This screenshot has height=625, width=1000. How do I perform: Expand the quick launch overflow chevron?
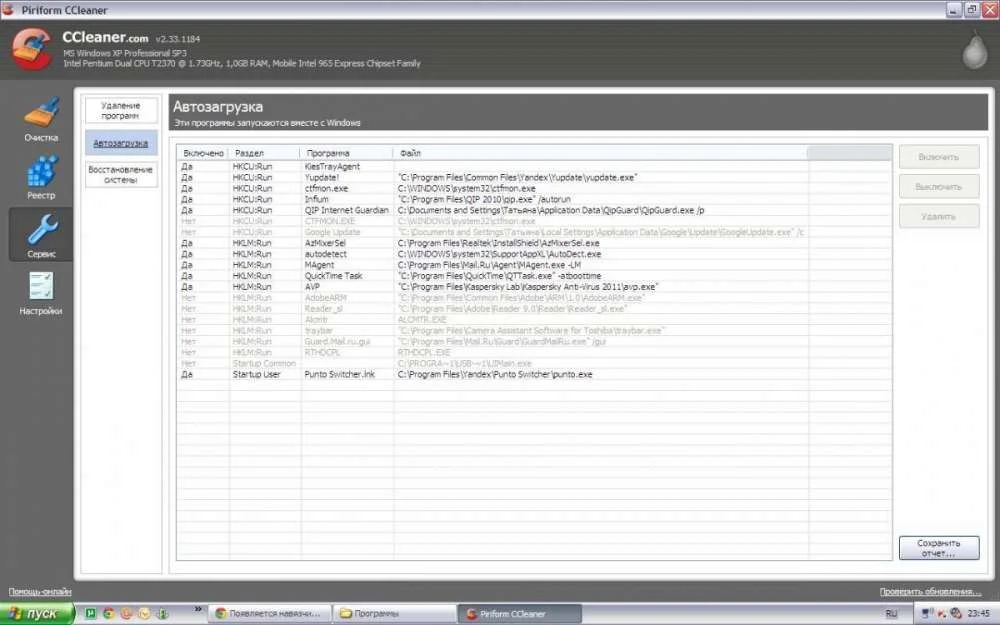coord(198,610)
